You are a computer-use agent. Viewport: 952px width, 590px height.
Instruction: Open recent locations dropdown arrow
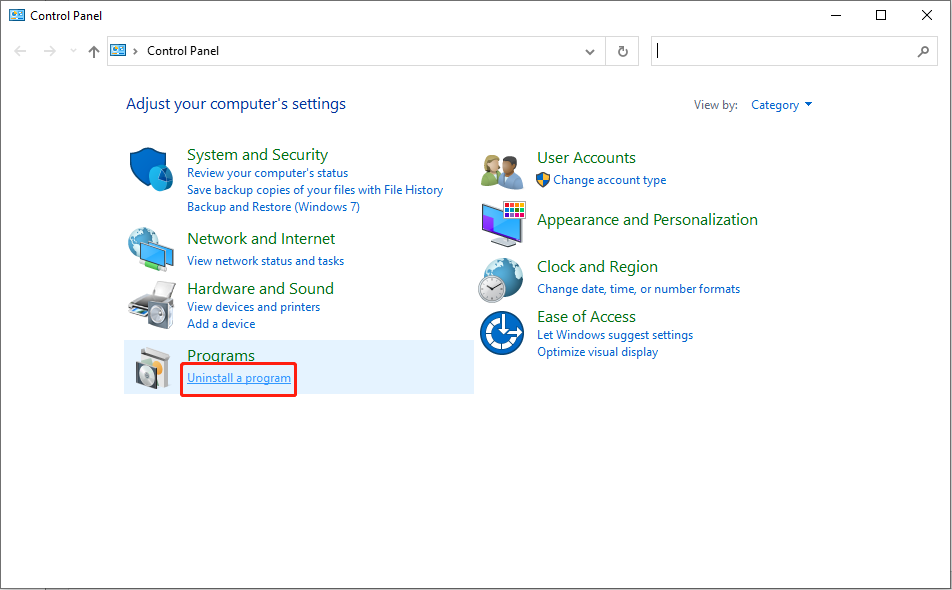pos(73,51)
